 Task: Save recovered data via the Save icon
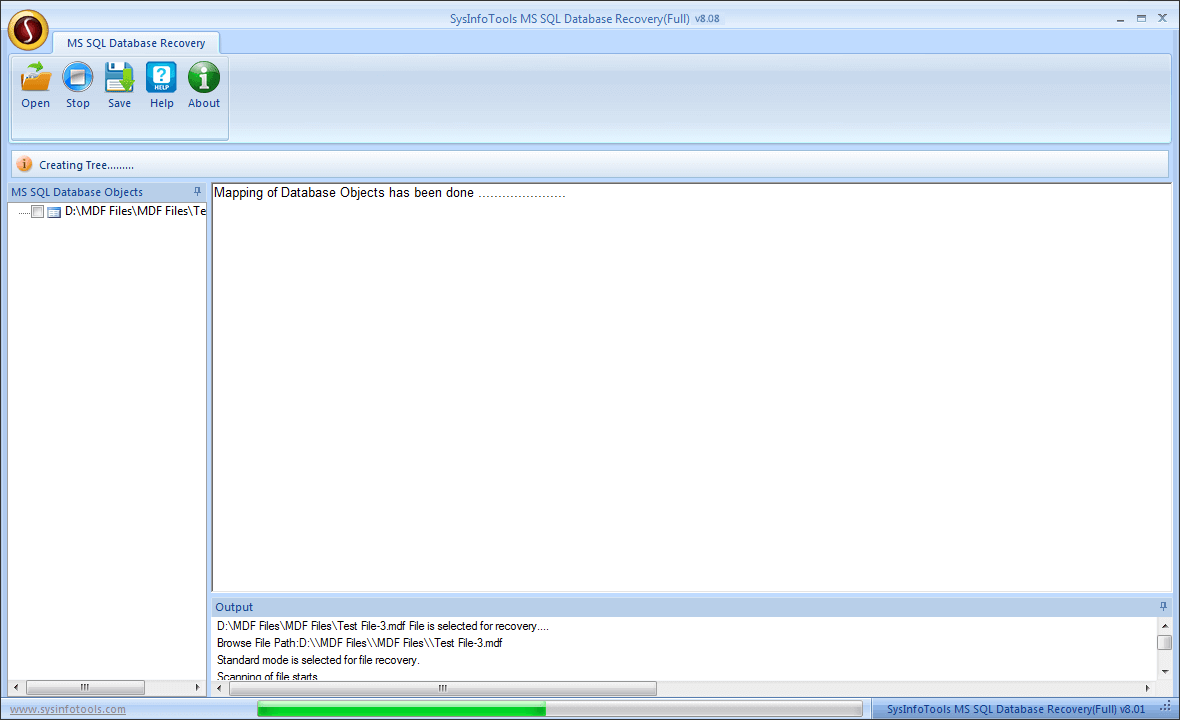[119, 84]
